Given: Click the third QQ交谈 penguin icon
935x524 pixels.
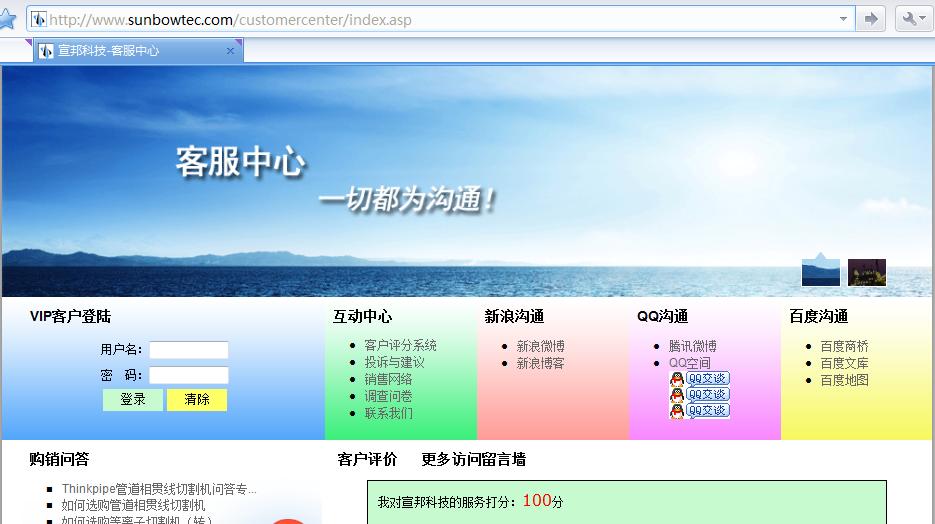Looking at the screenshot, I should (x=678, y=411).
